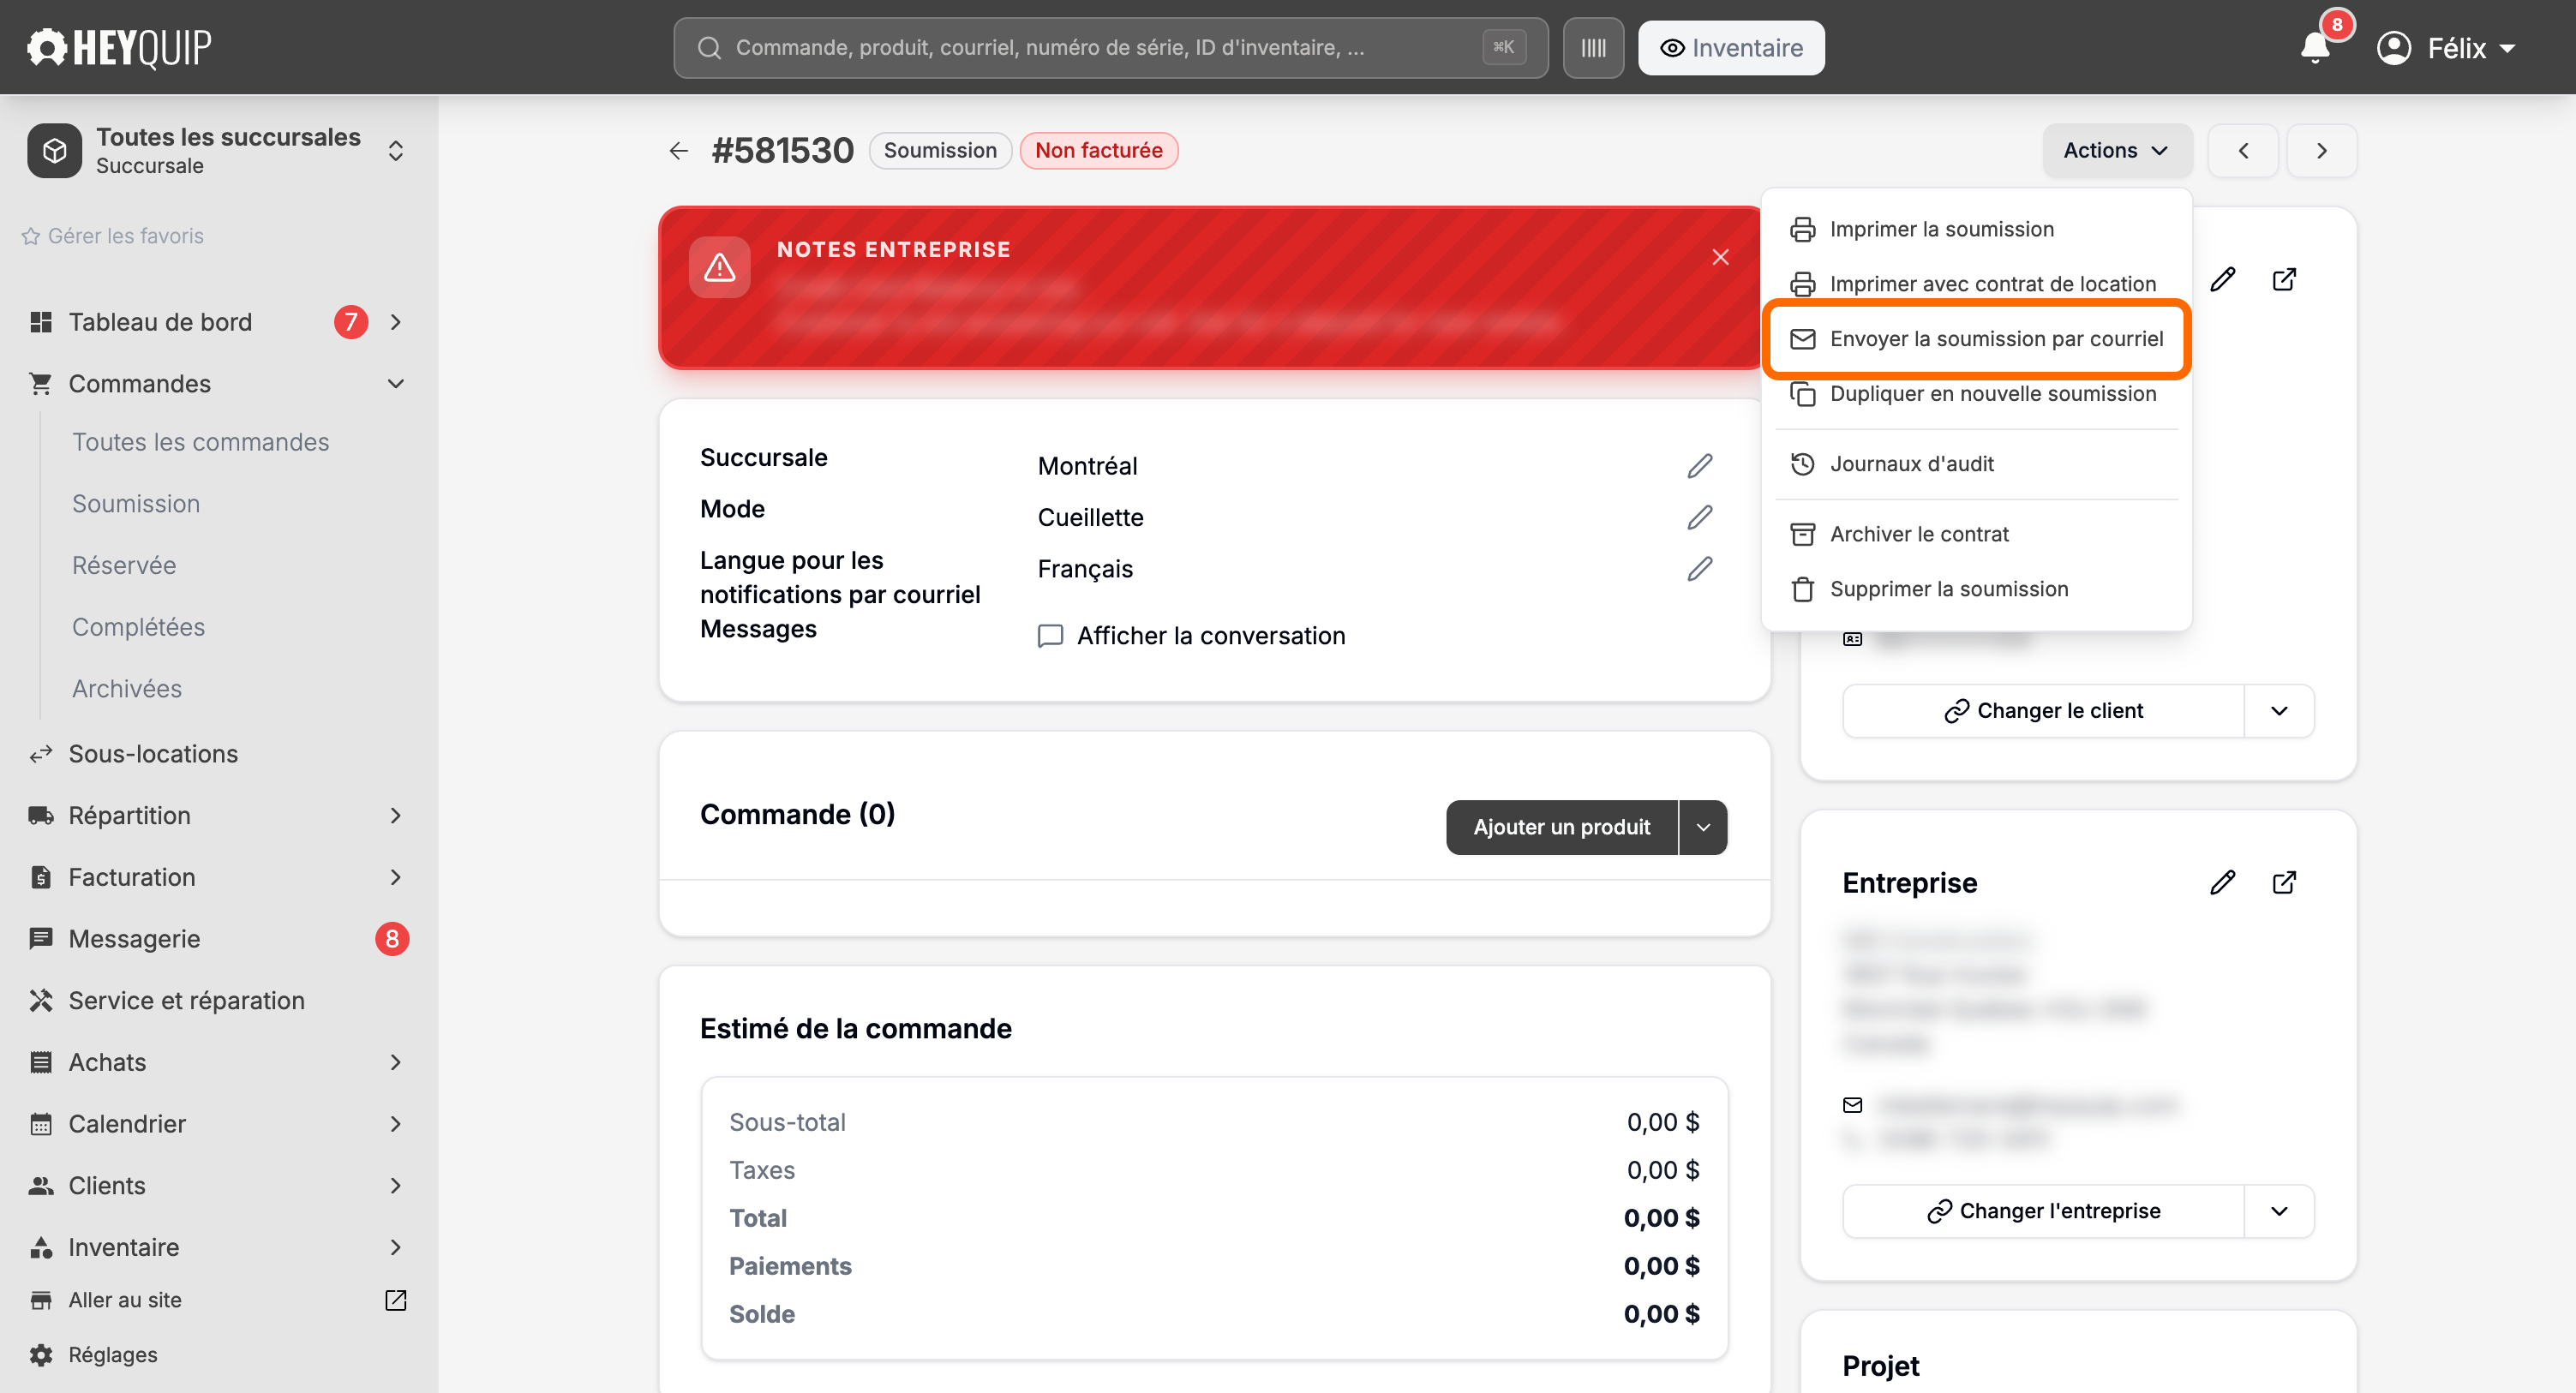Click Changer l'entreprise button

click(x=2044, y=1211)
